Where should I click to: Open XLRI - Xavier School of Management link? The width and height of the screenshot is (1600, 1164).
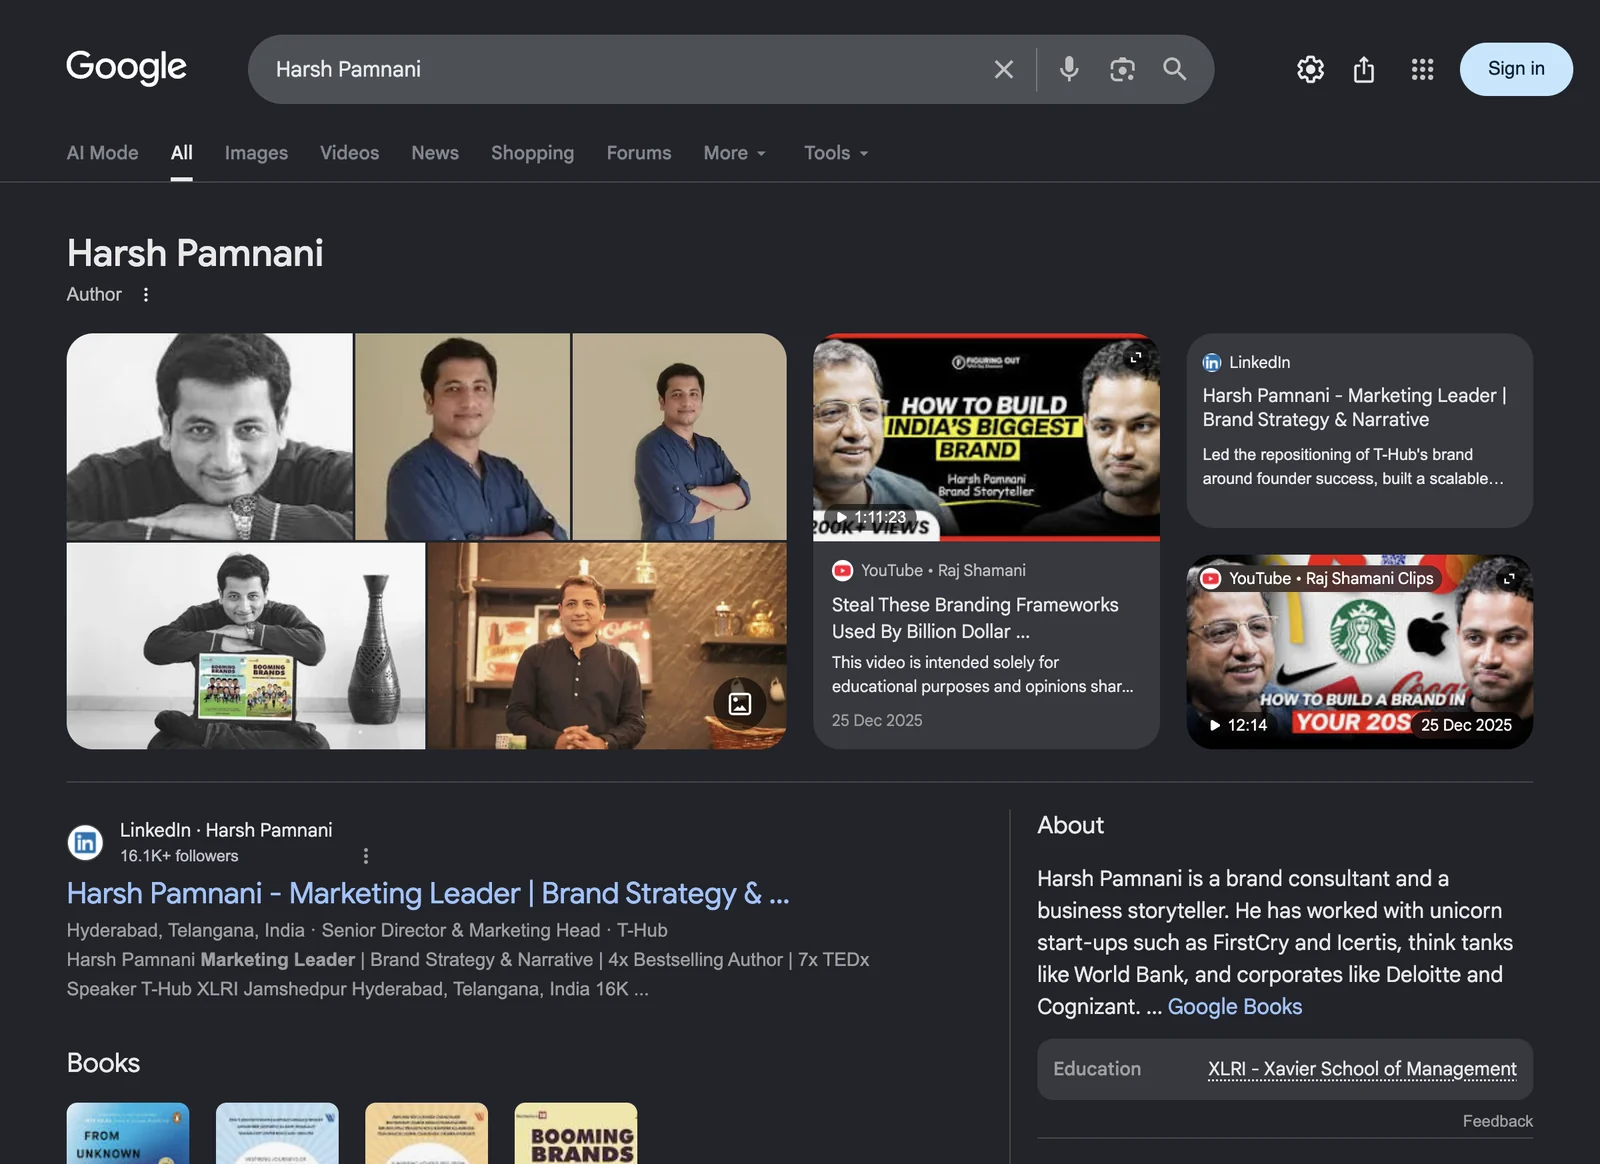pos(1362,1069)
